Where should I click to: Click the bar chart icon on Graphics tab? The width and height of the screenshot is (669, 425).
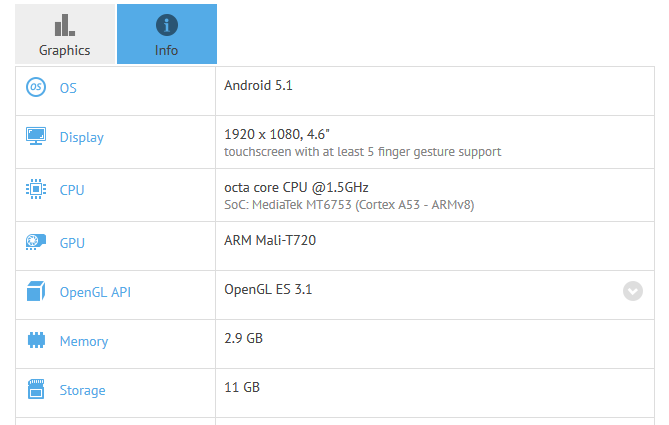coord(64,25)
